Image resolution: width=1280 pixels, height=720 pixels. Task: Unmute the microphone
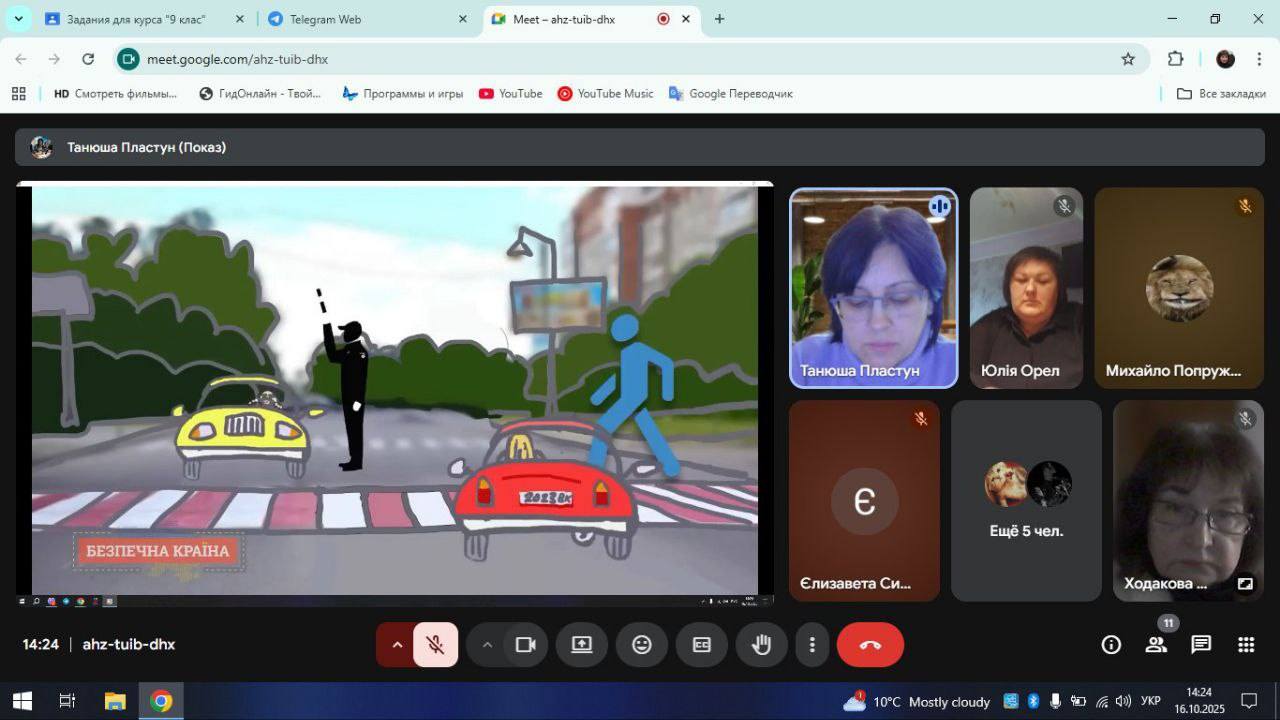coord(435,645)
